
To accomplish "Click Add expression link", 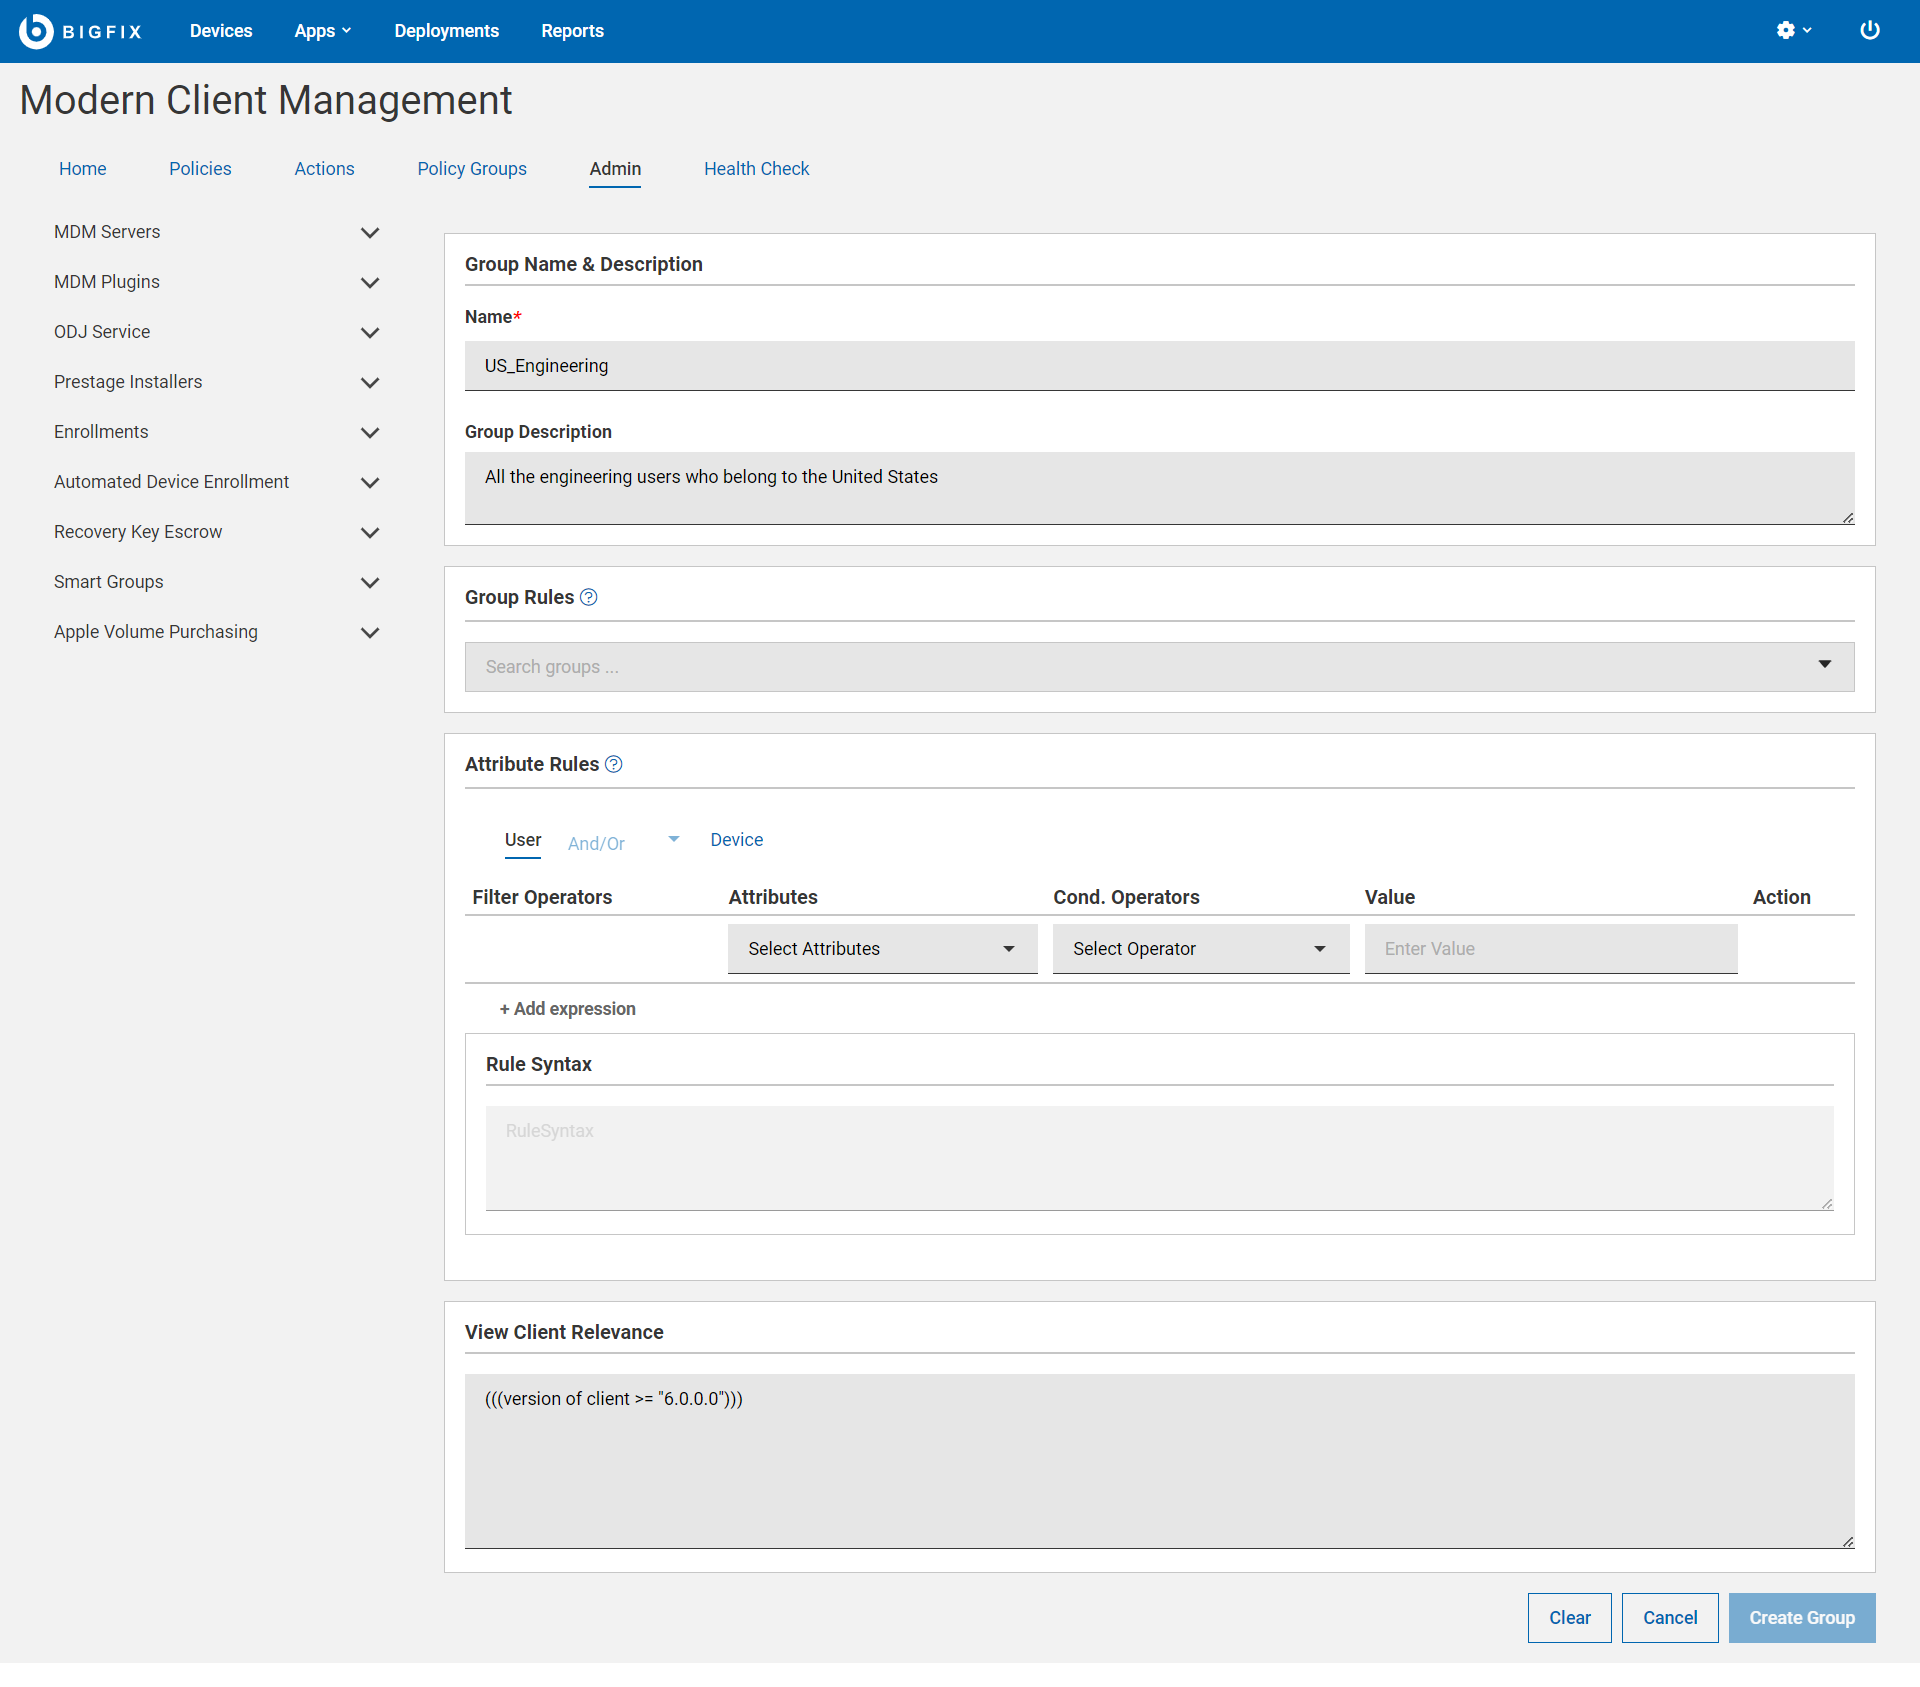I will click(x=567, y=1008).
